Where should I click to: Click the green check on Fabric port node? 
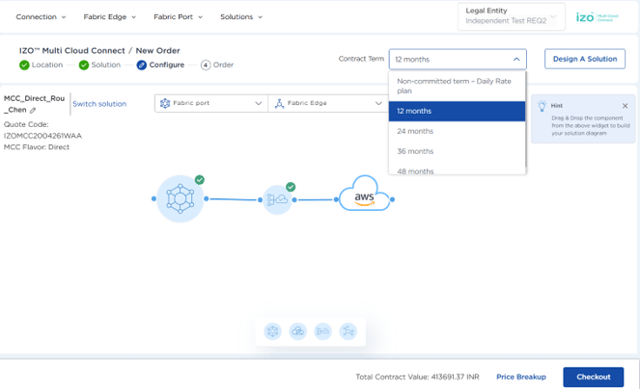tap(200, 180)
